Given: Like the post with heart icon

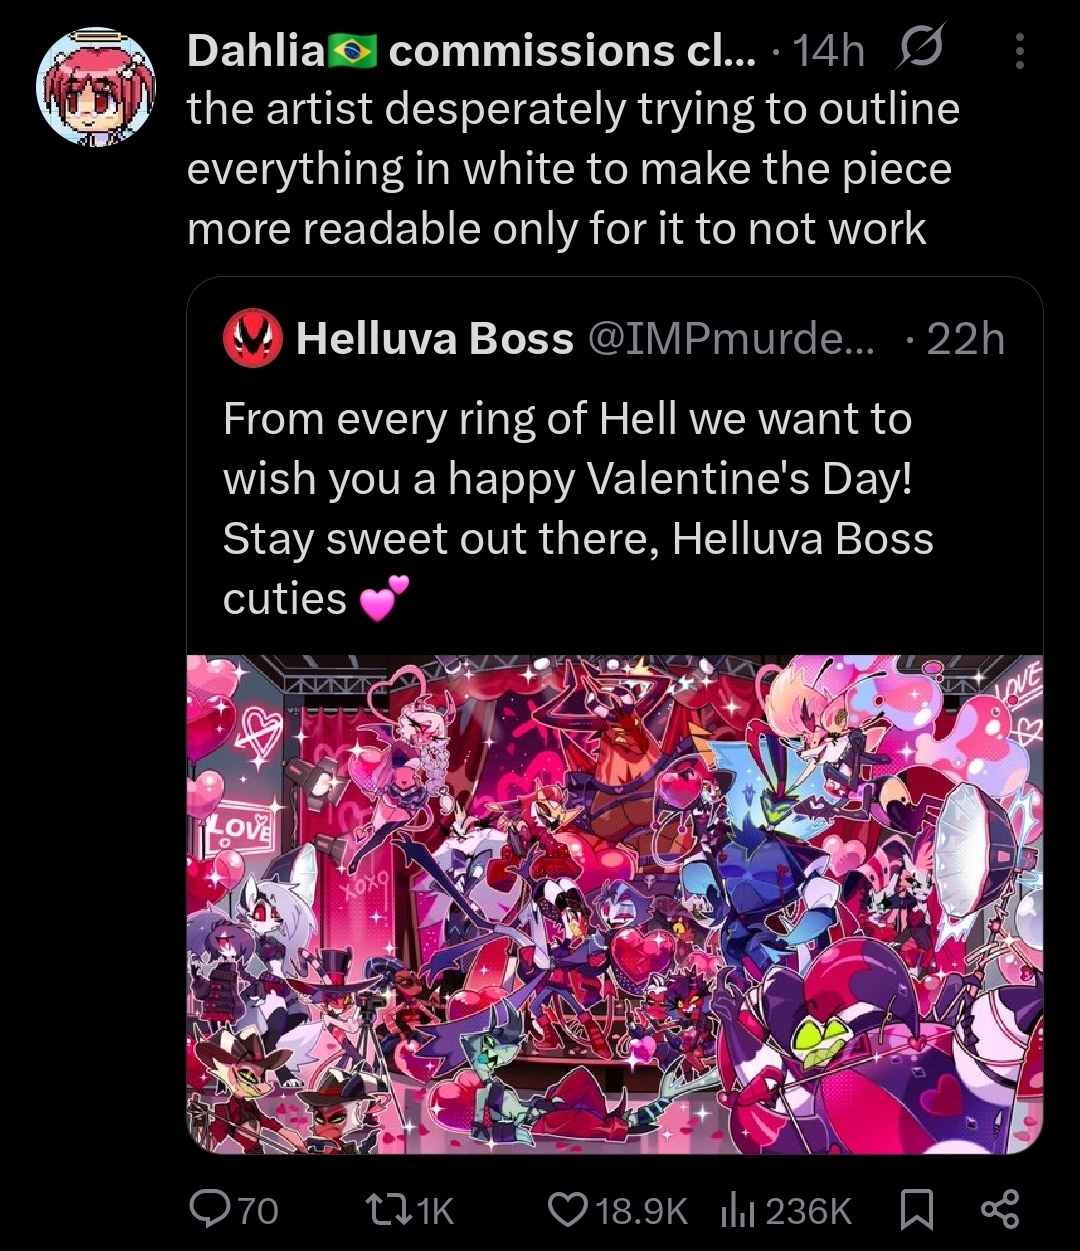Looking at the screenshot, I should (568, 1210).
